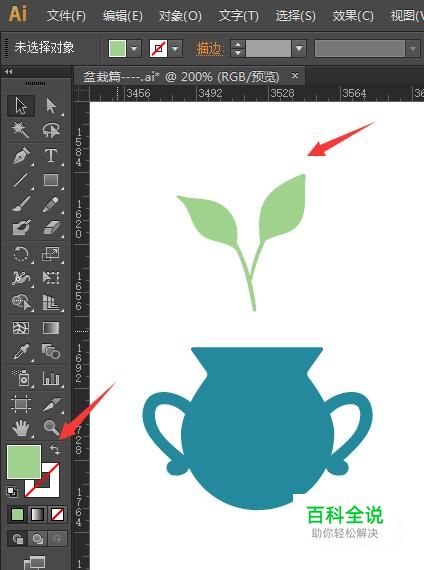Select the Blob Brush tool
Image resolution: width=424 pixels, height=570 pixels.
pos(21,228)
